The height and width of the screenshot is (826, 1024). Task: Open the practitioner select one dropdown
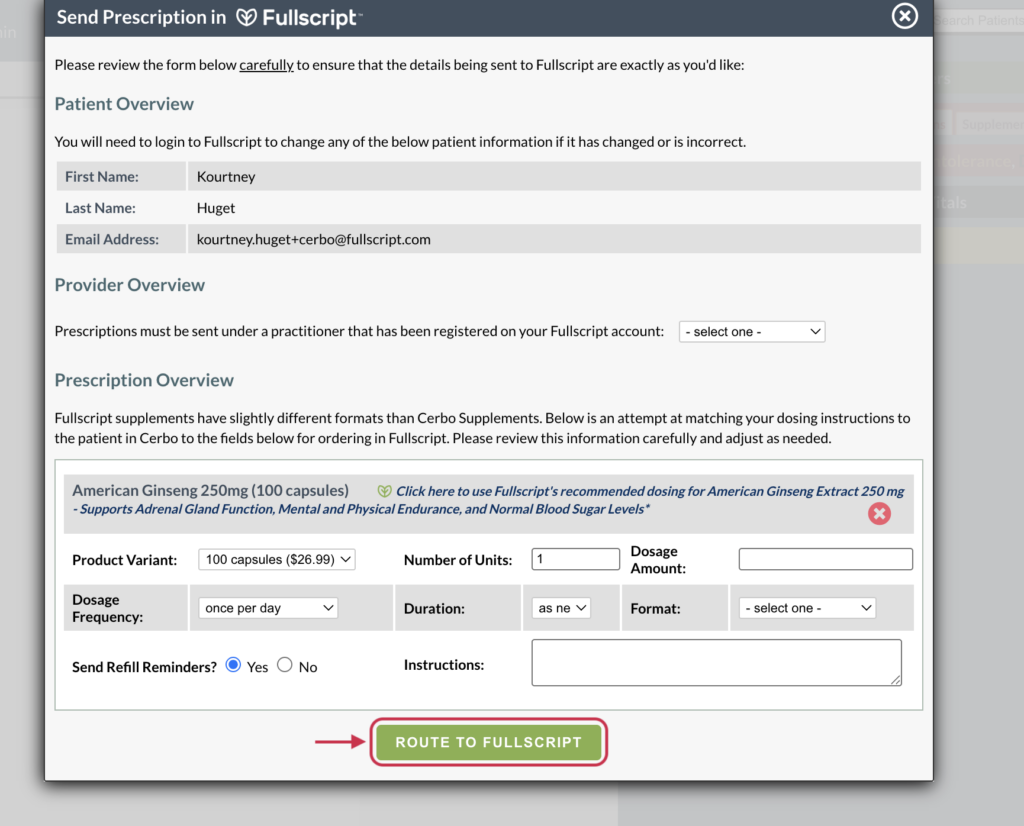point(752,332)
